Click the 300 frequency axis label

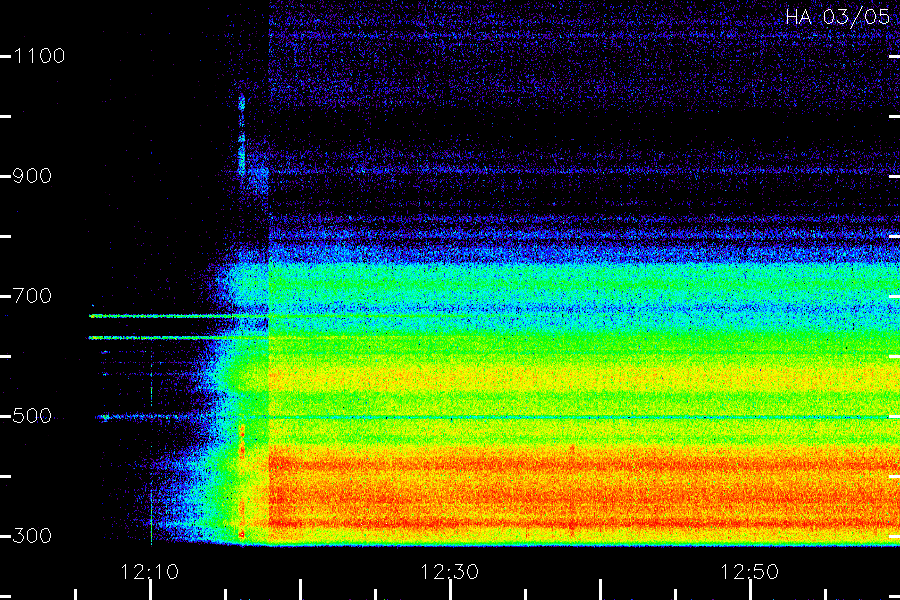(x=32, y=536)
